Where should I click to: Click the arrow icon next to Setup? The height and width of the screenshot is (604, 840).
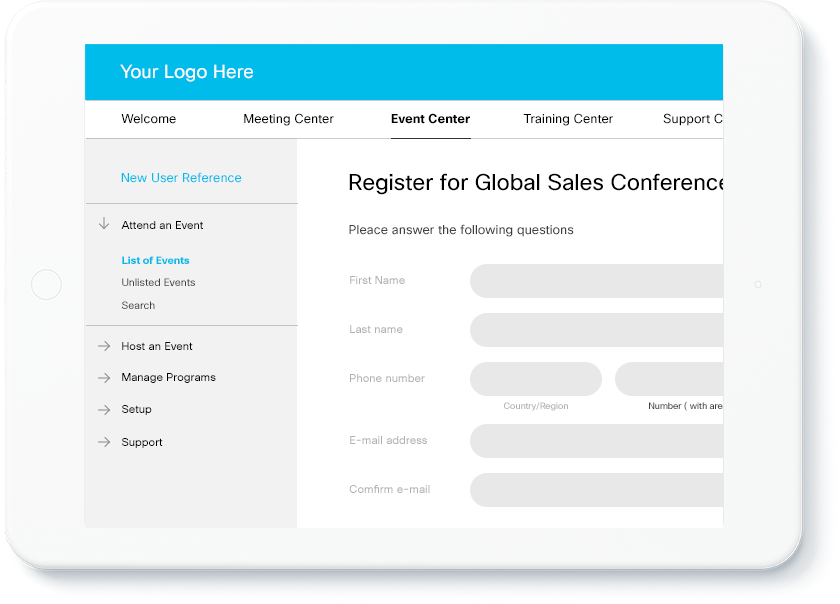point(103,409)
